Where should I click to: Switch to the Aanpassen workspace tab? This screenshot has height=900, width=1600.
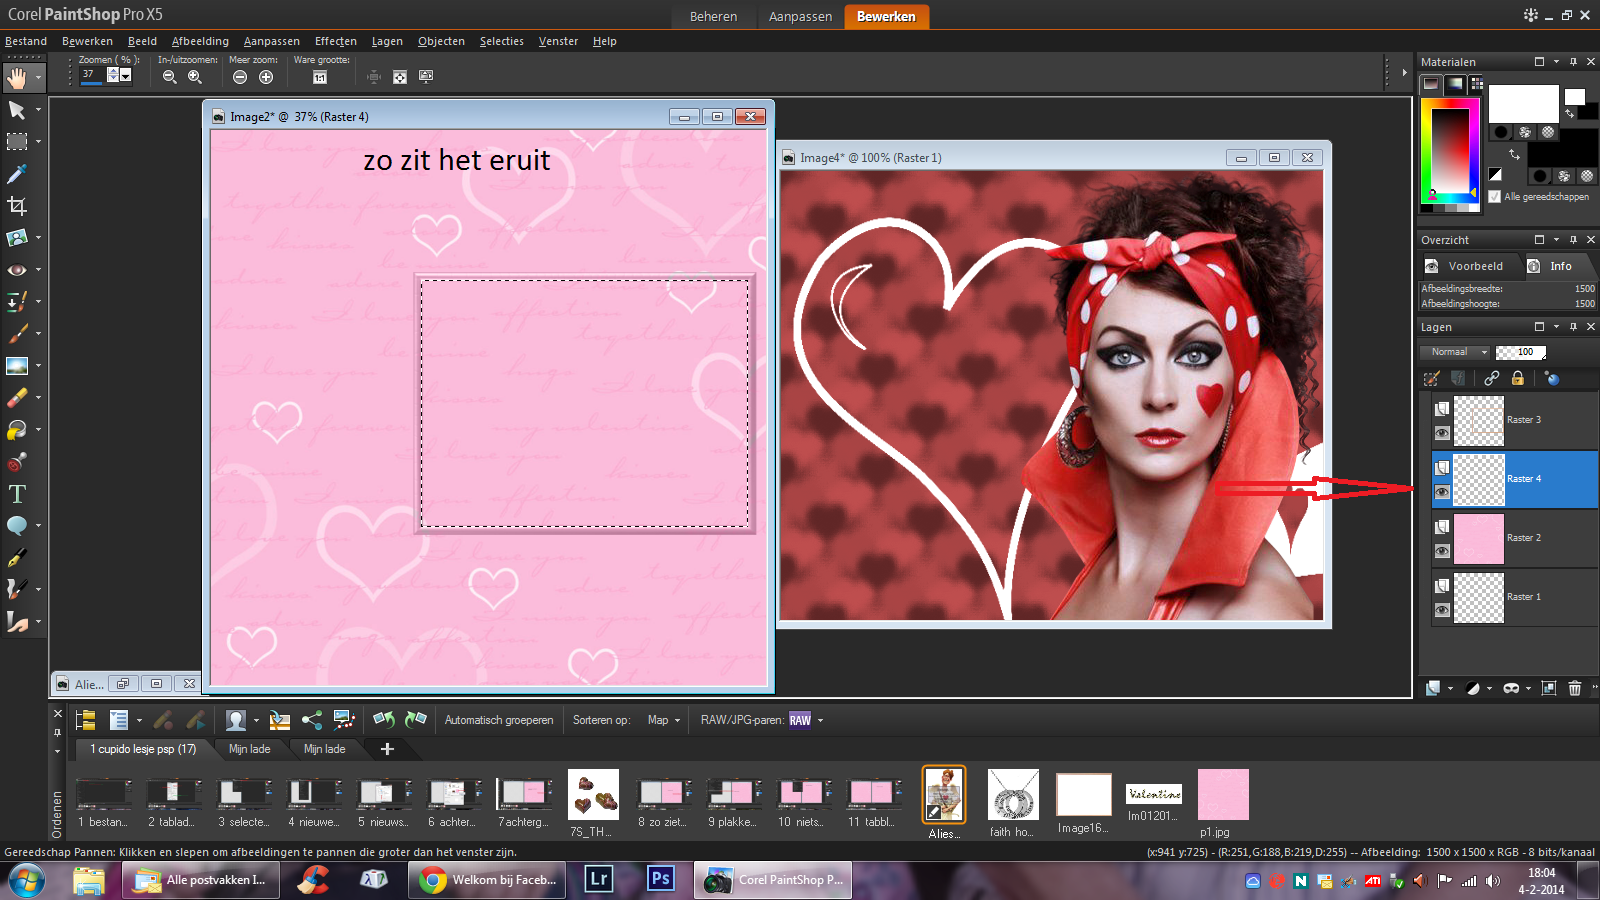coord(800,16)
